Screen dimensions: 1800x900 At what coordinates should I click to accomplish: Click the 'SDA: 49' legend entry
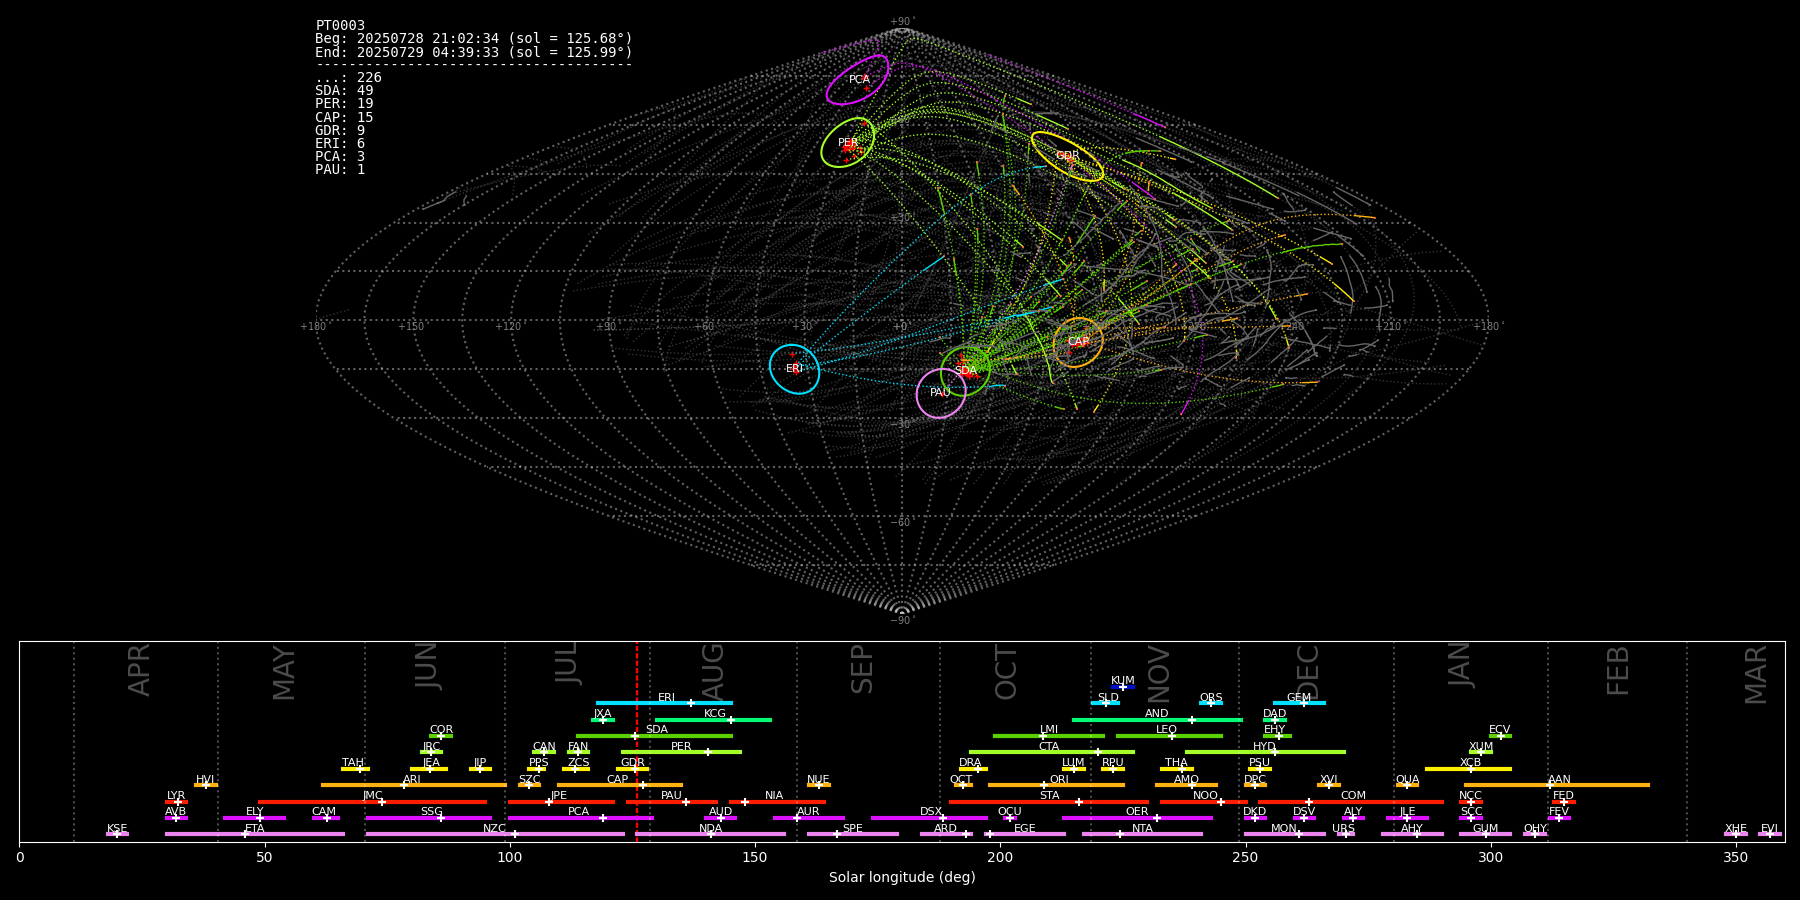[x=344, y=91]
